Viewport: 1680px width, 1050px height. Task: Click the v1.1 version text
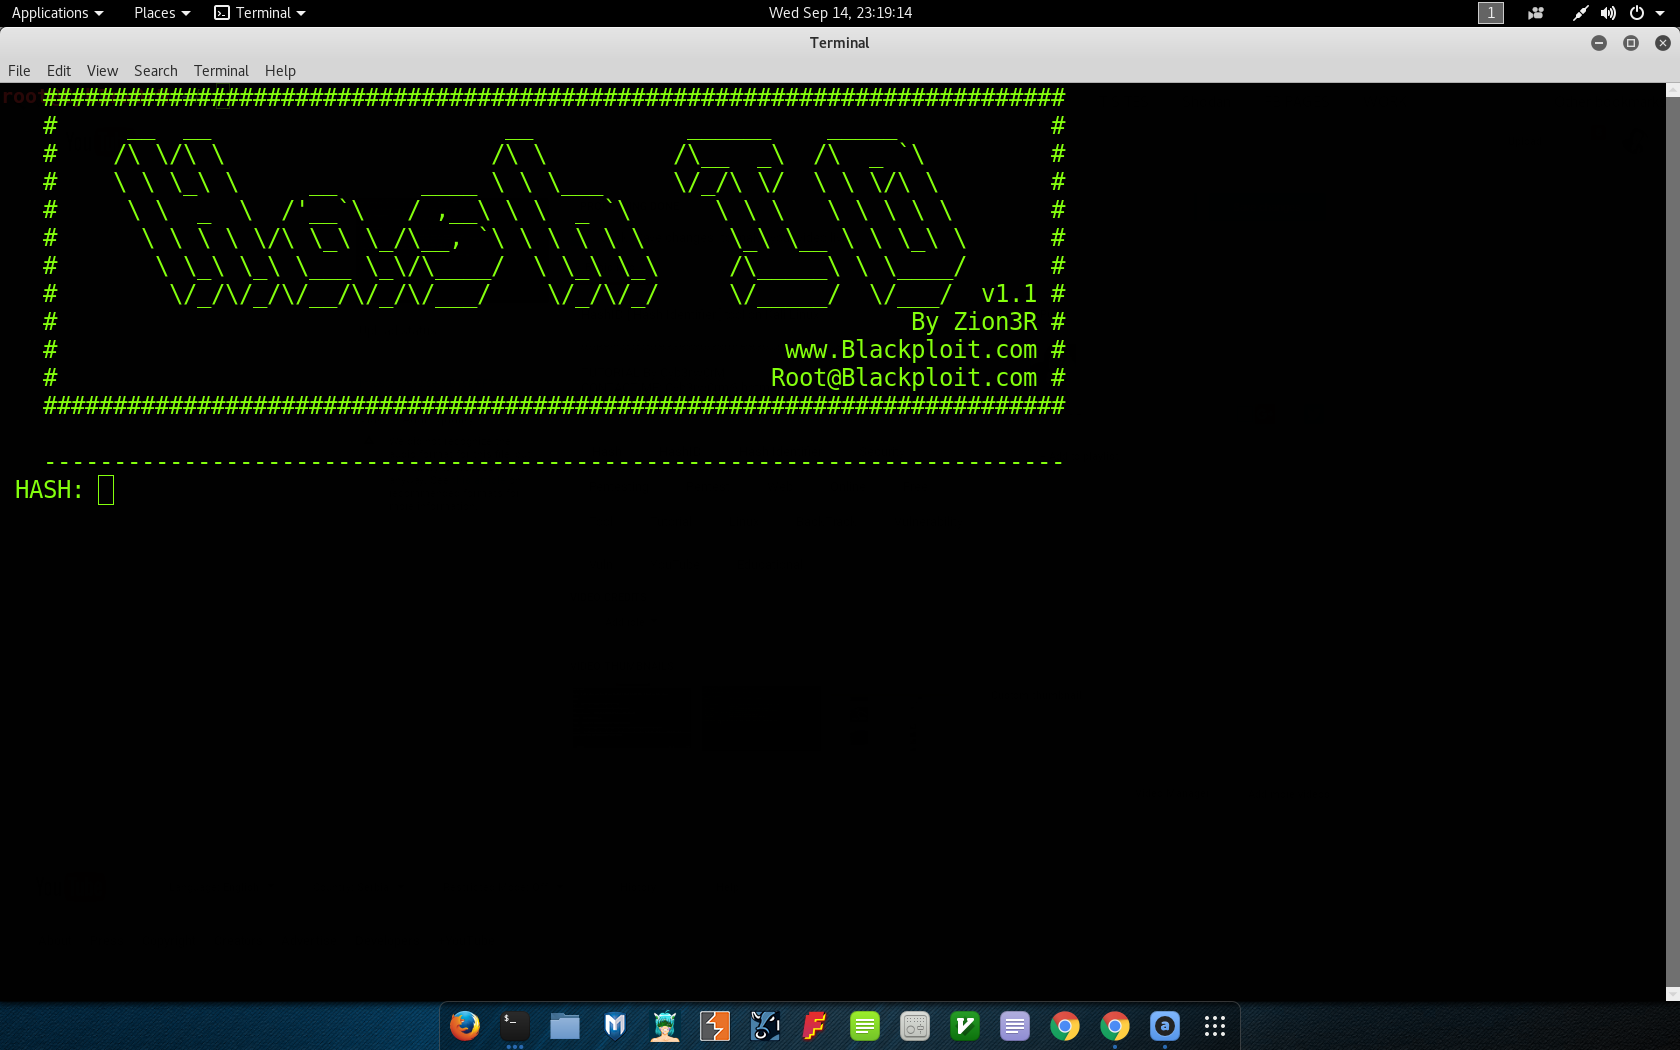1009,294
